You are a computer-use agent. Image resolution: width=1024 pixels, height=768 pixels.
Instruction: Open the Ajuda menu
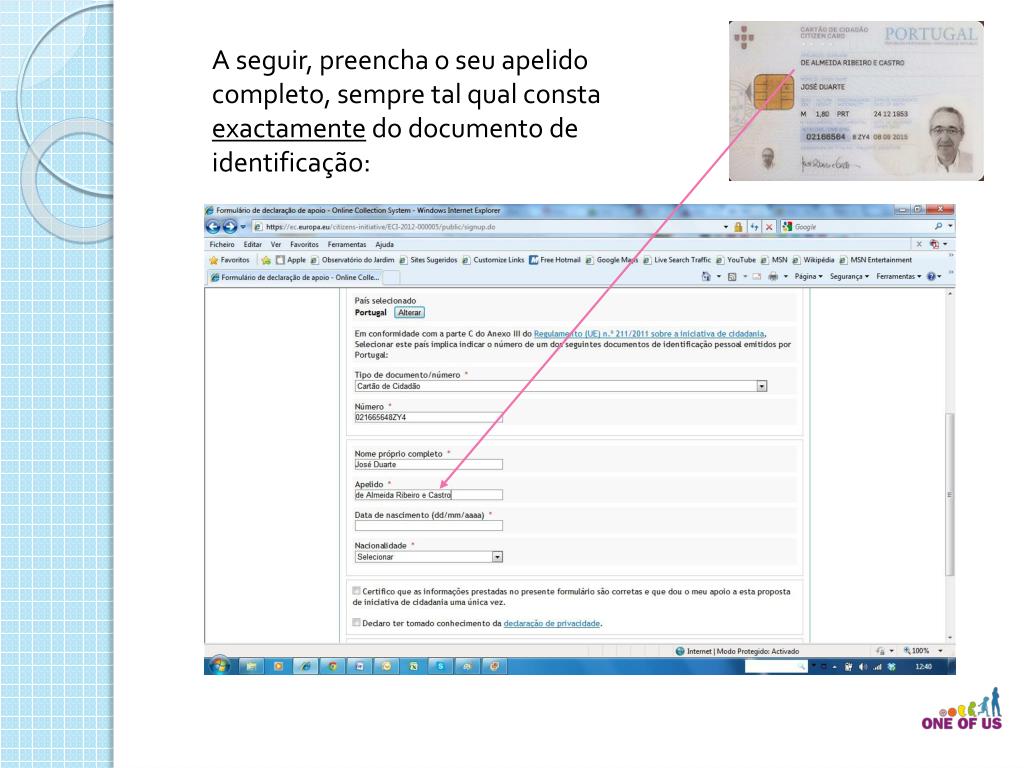click(x=385, y=244)
